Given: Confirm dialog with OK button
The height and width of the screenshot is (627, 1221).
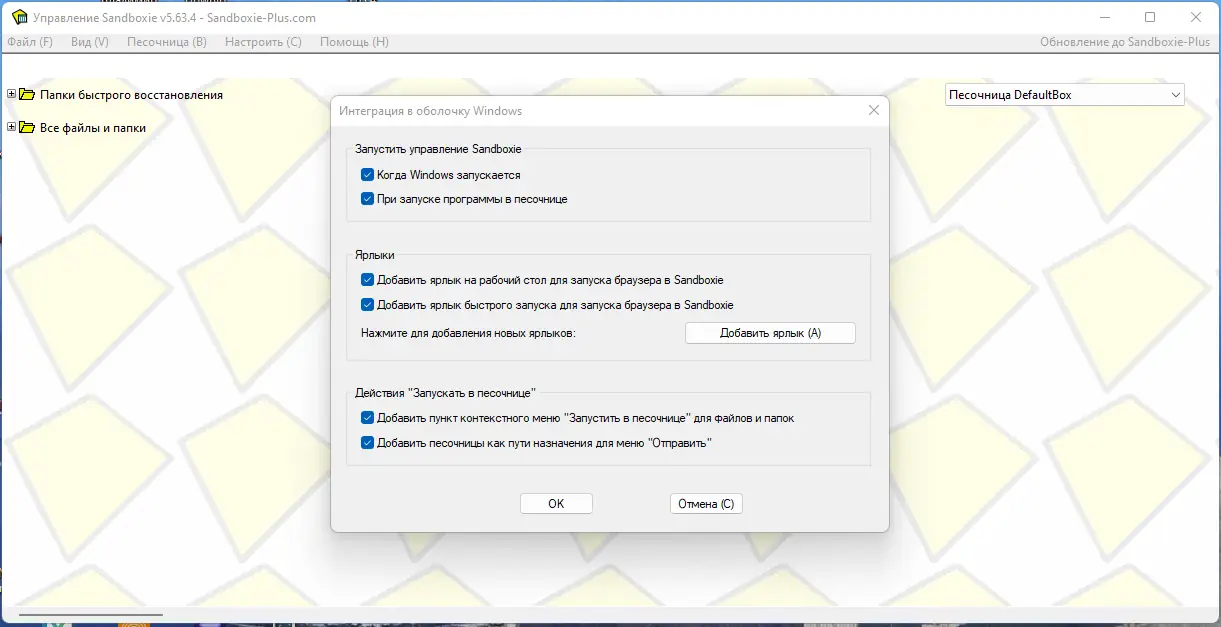Looking at the screenshot, I should [x=556, y=504].
